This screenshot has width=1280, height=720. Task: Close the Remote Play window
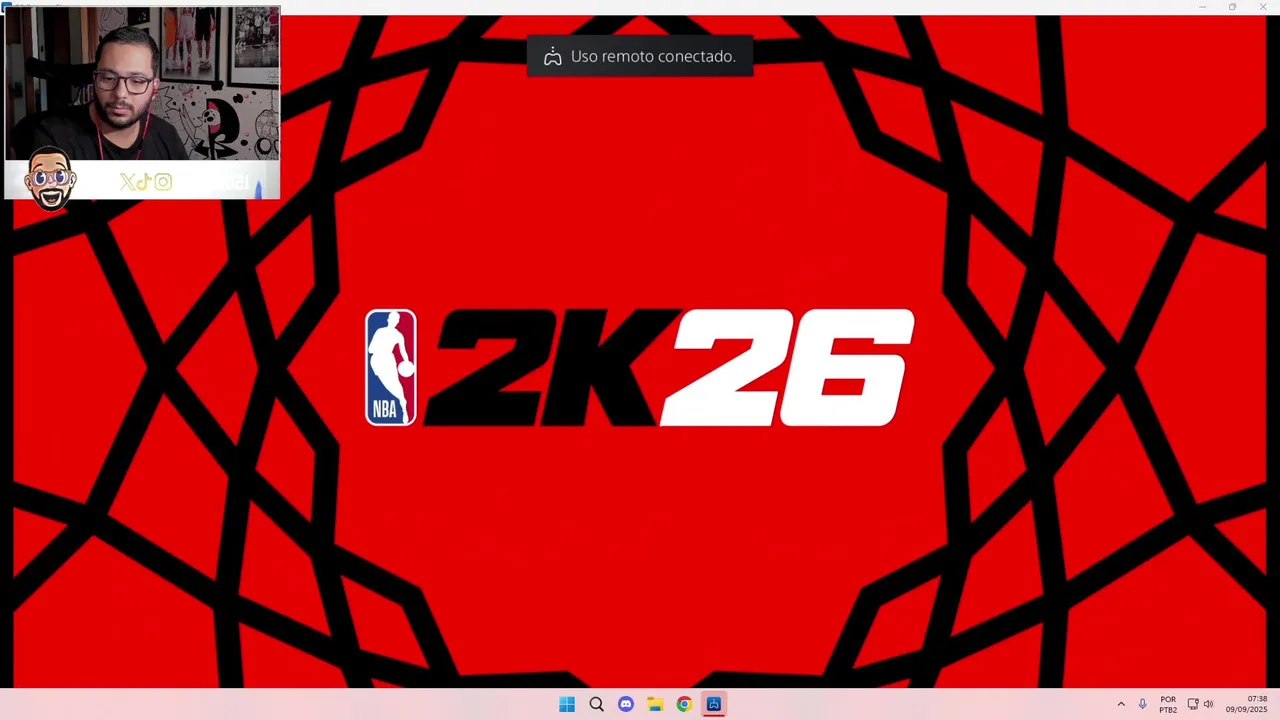click(1263, 7)
